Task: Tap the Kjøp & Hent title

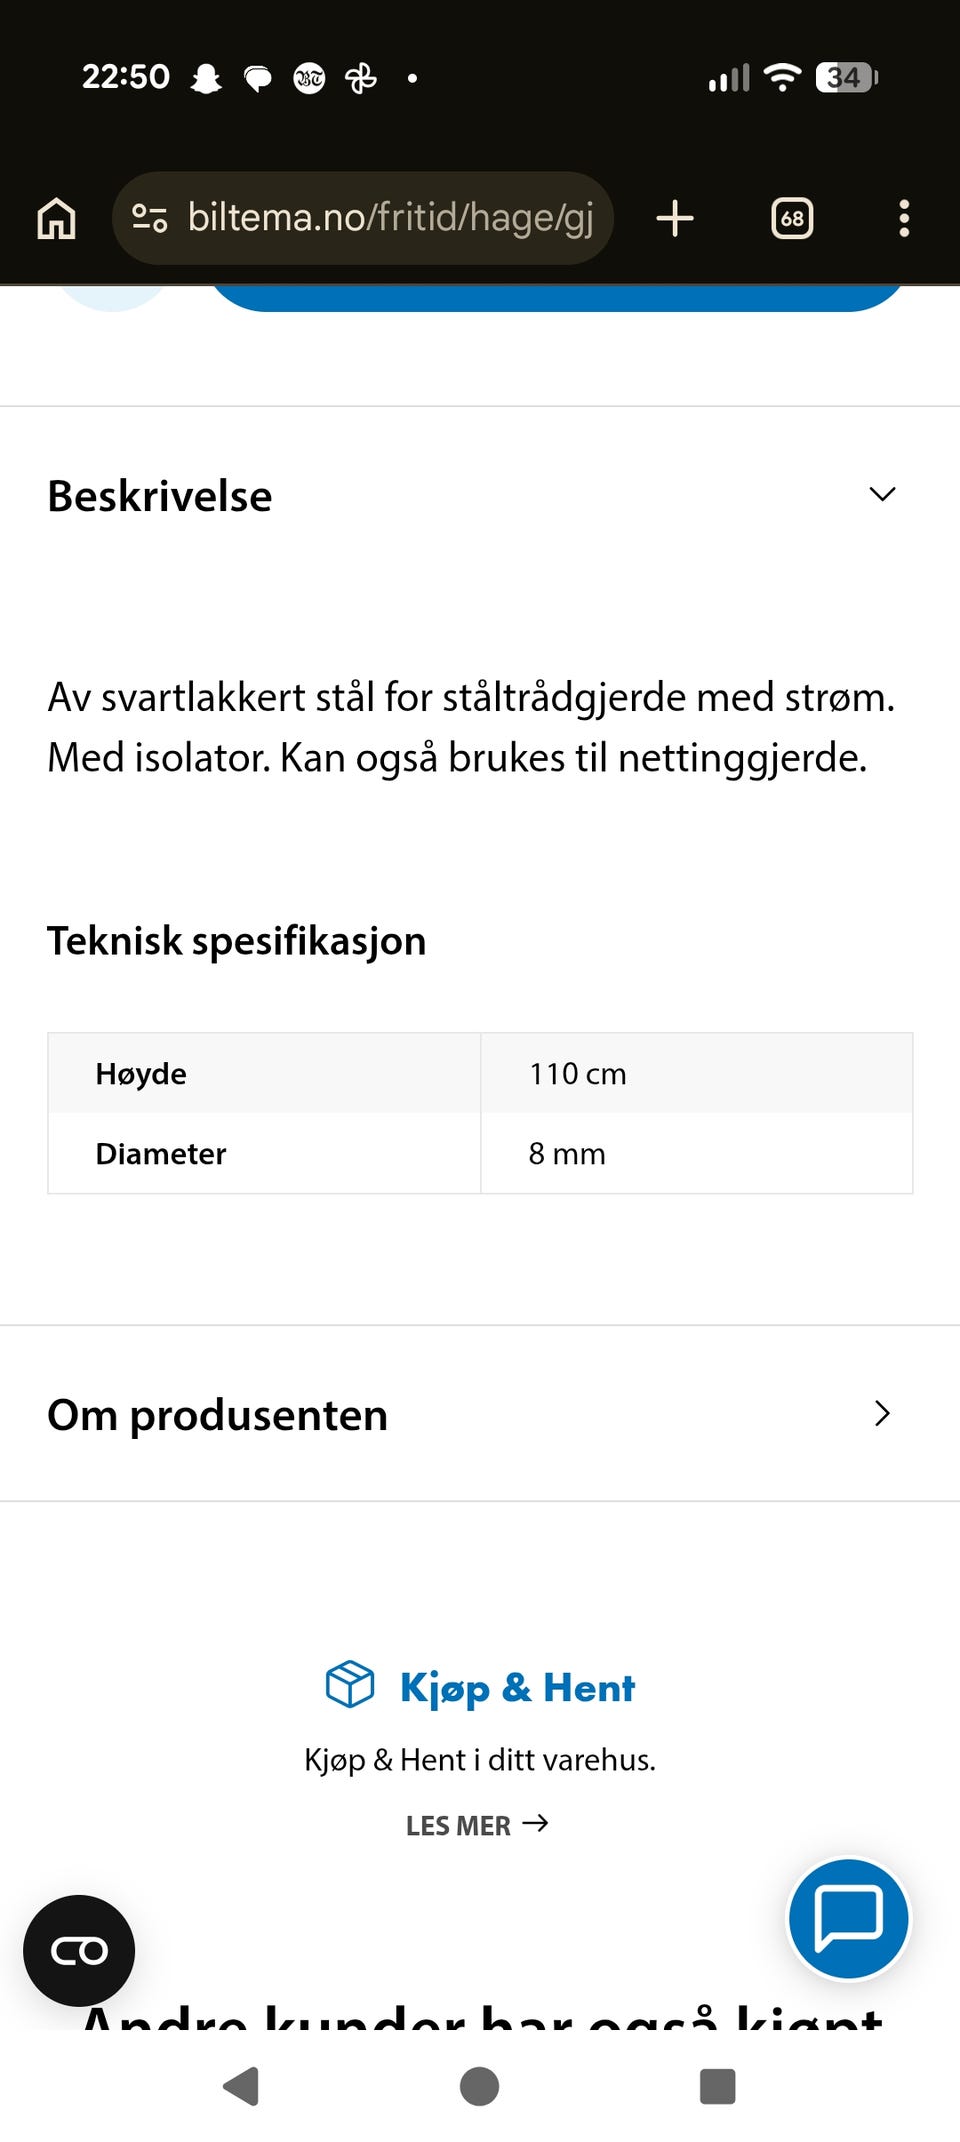Action: (517, 1688)
